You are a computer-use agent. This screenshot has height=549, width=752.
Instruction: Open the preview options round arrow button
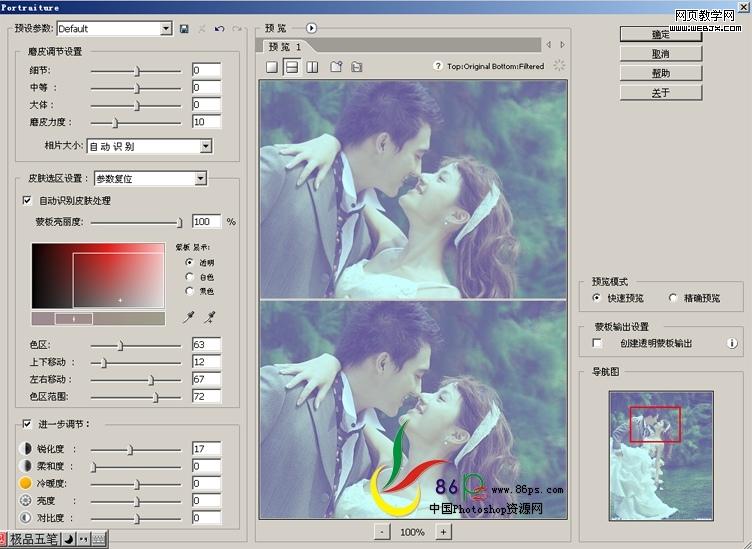[311, 28]
